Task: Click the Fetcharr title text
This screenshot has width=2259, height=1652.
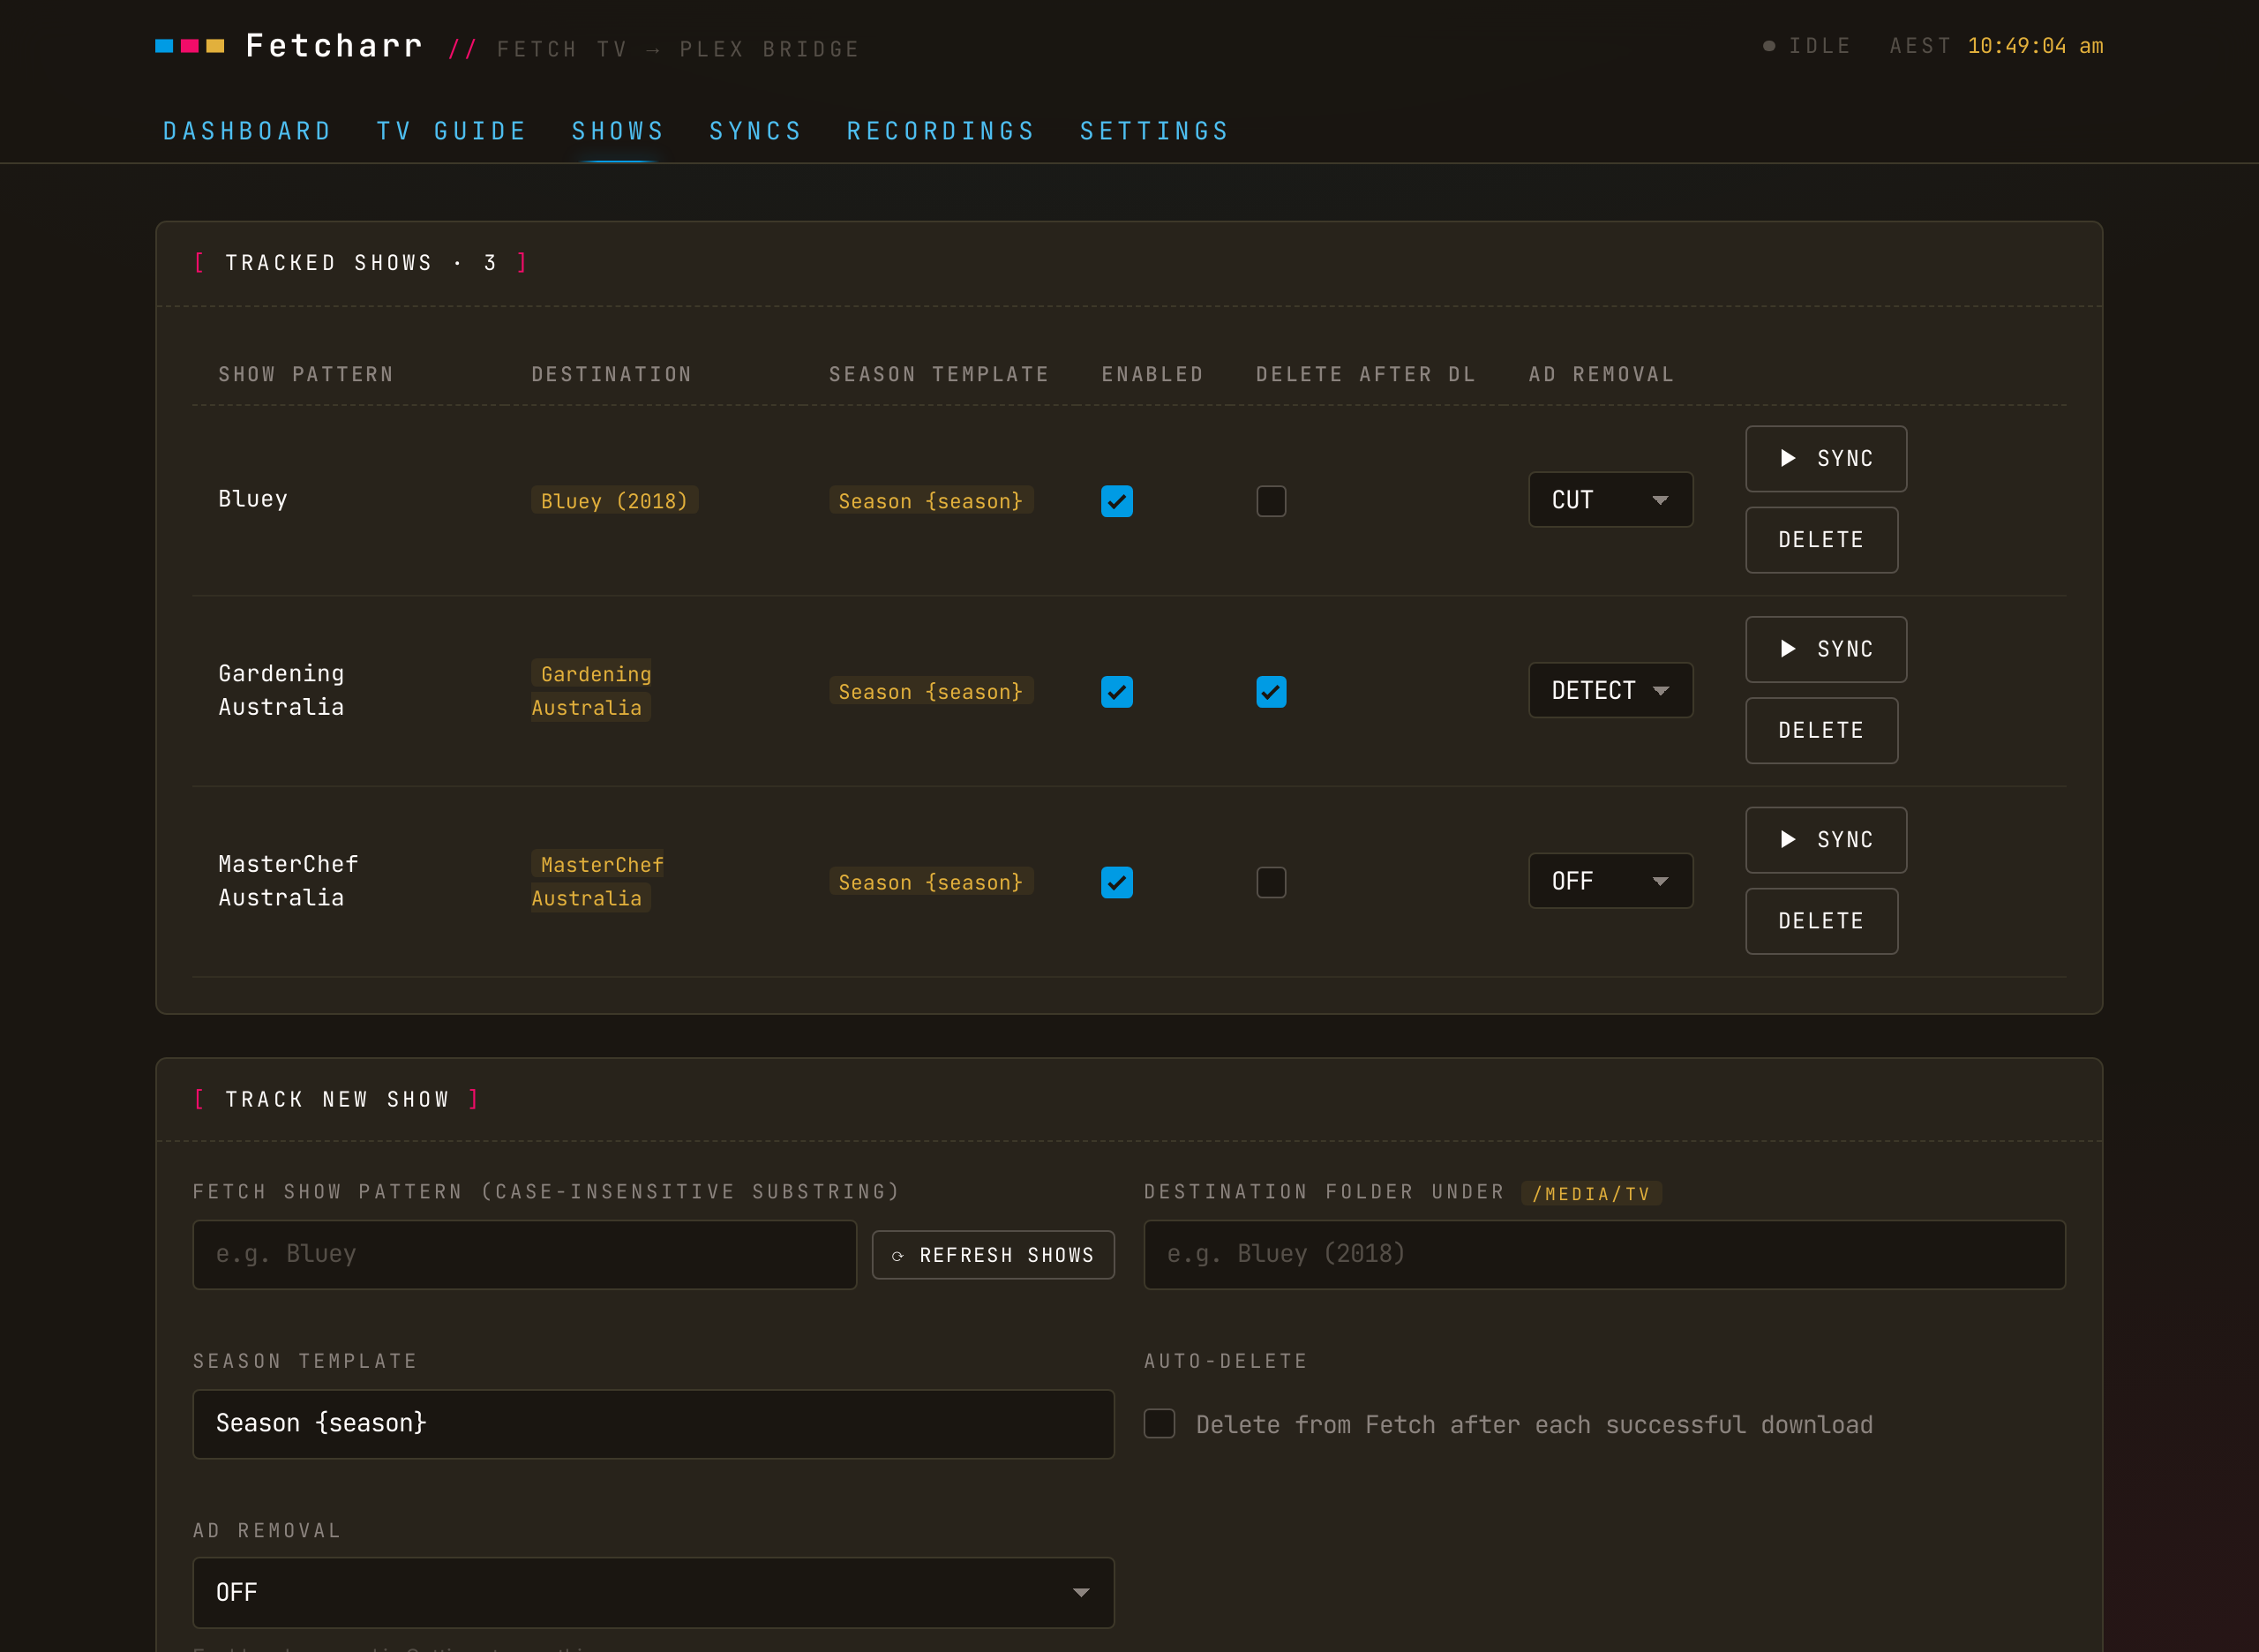Action: 334,46
